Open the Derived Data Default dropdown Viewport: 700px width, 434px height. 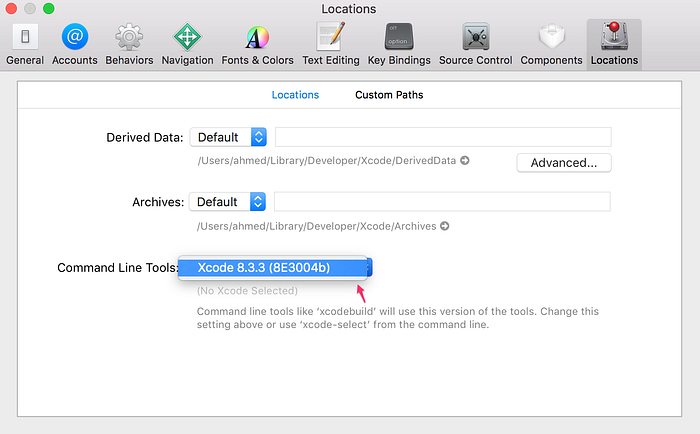(228, 137)
